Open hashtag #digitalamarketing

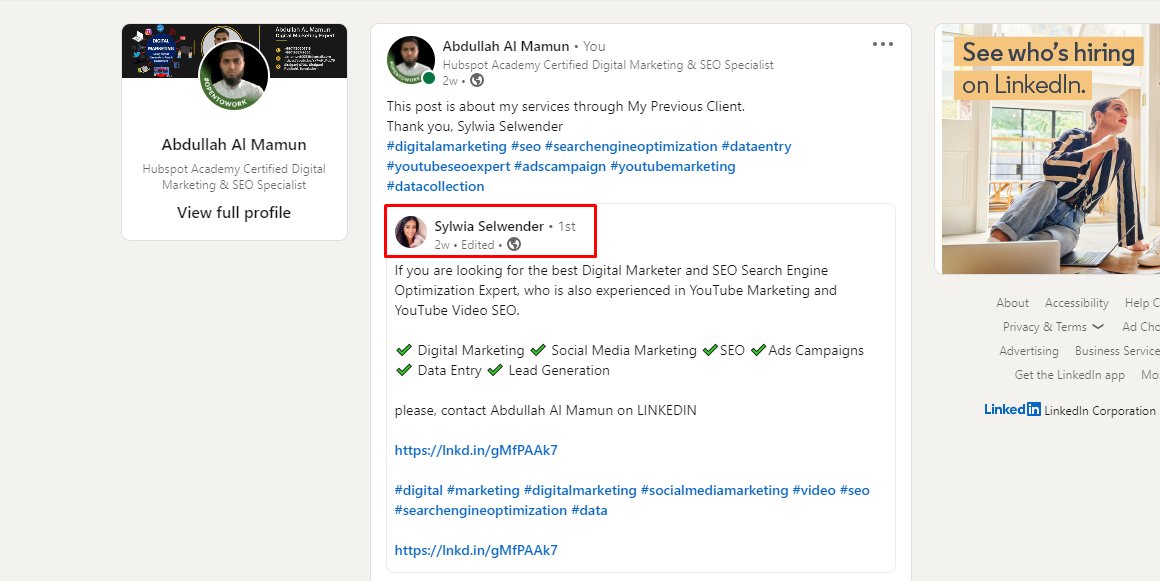(x=447, y=147)
